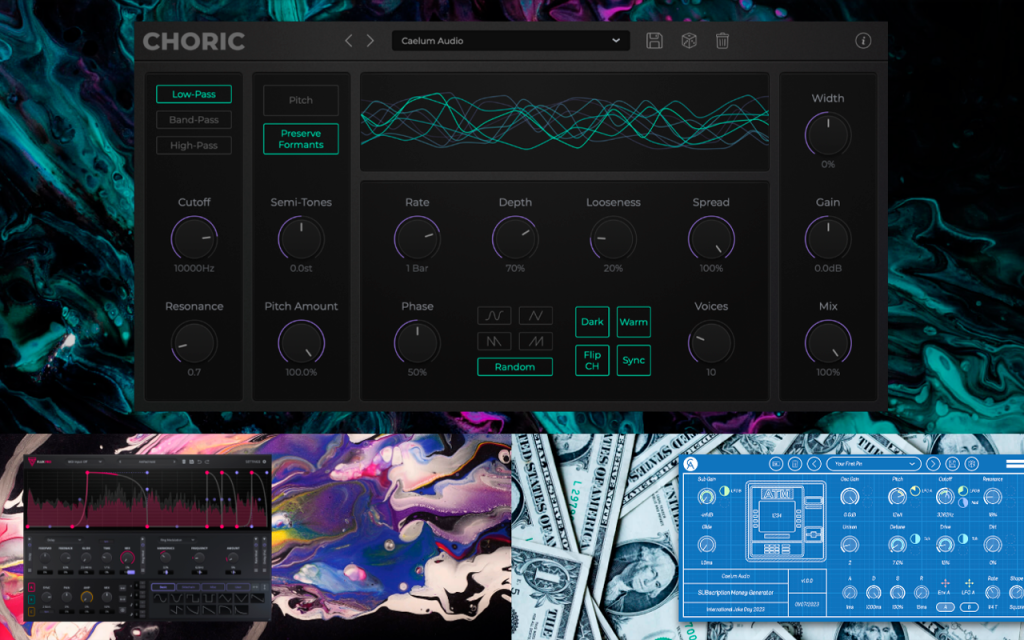Click the chorus waveform visualizer display
The image size is (1024, 640).
pos(565,122)
